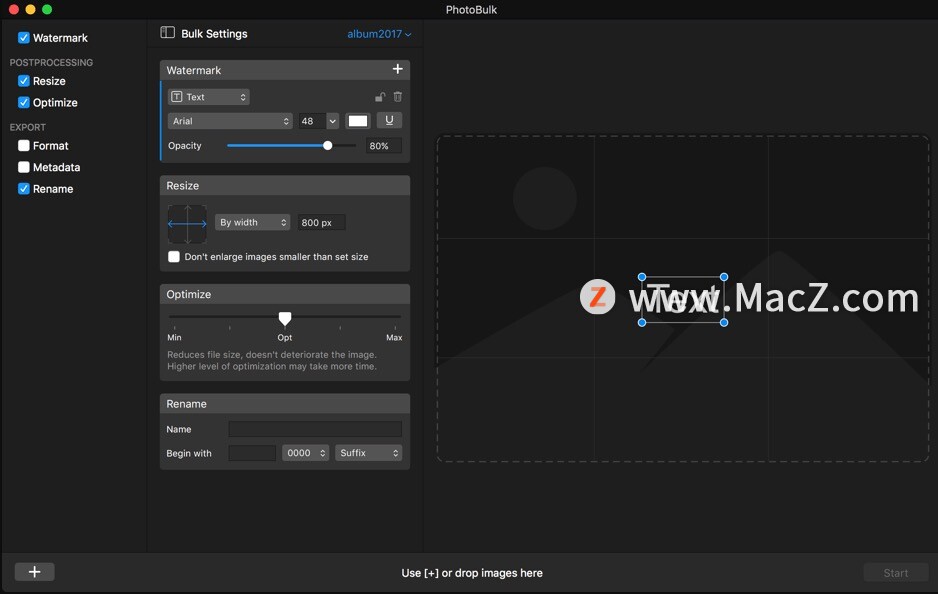Click the Watermark section header
Image resolution: width=938 pixels, height=594 pixels.
pos(285,70)
